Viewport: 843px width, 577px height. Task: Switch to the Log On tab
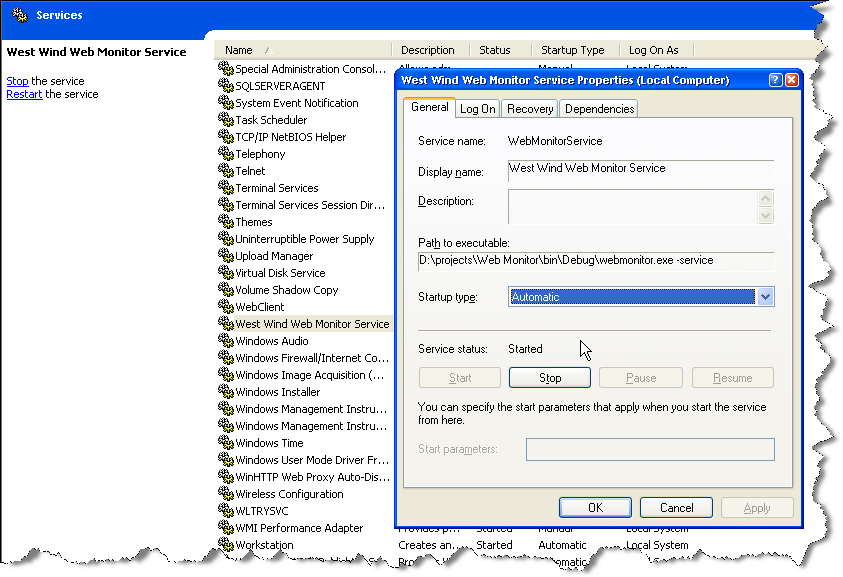(x=477, y=108)
